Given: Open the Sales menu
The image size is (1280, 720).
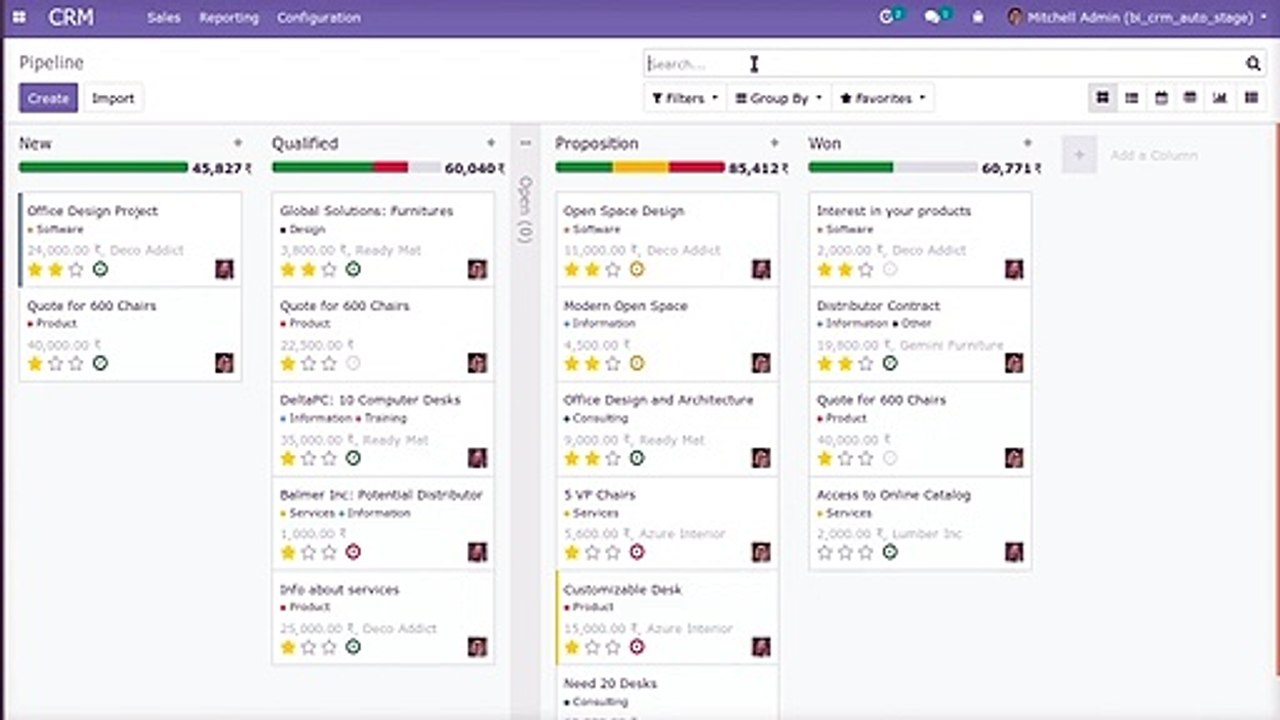Looking at the screenshot, I should click(163, 17).
